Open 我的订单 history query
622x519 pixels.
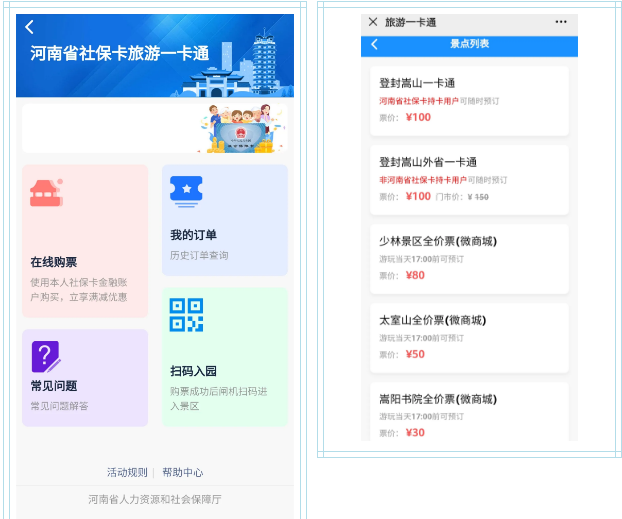pyautogui.click(x=225, y=220)
